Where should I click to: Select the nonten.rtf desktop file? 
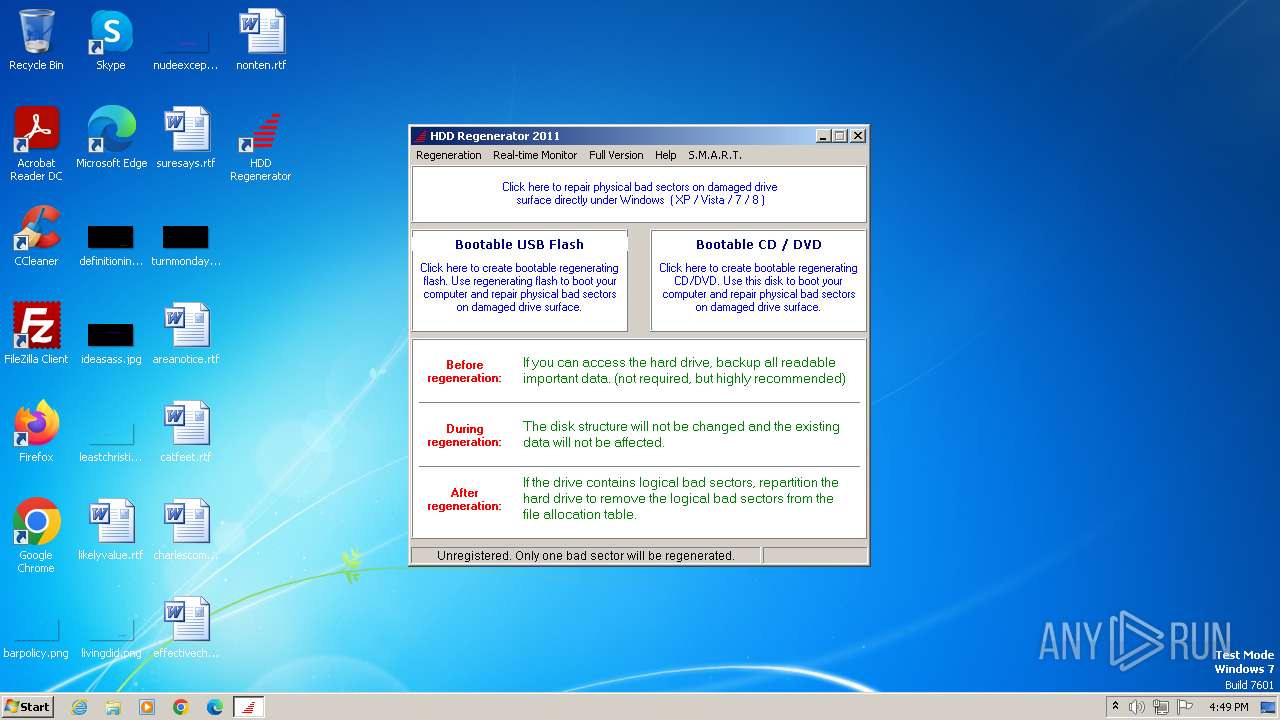point(261,40)
